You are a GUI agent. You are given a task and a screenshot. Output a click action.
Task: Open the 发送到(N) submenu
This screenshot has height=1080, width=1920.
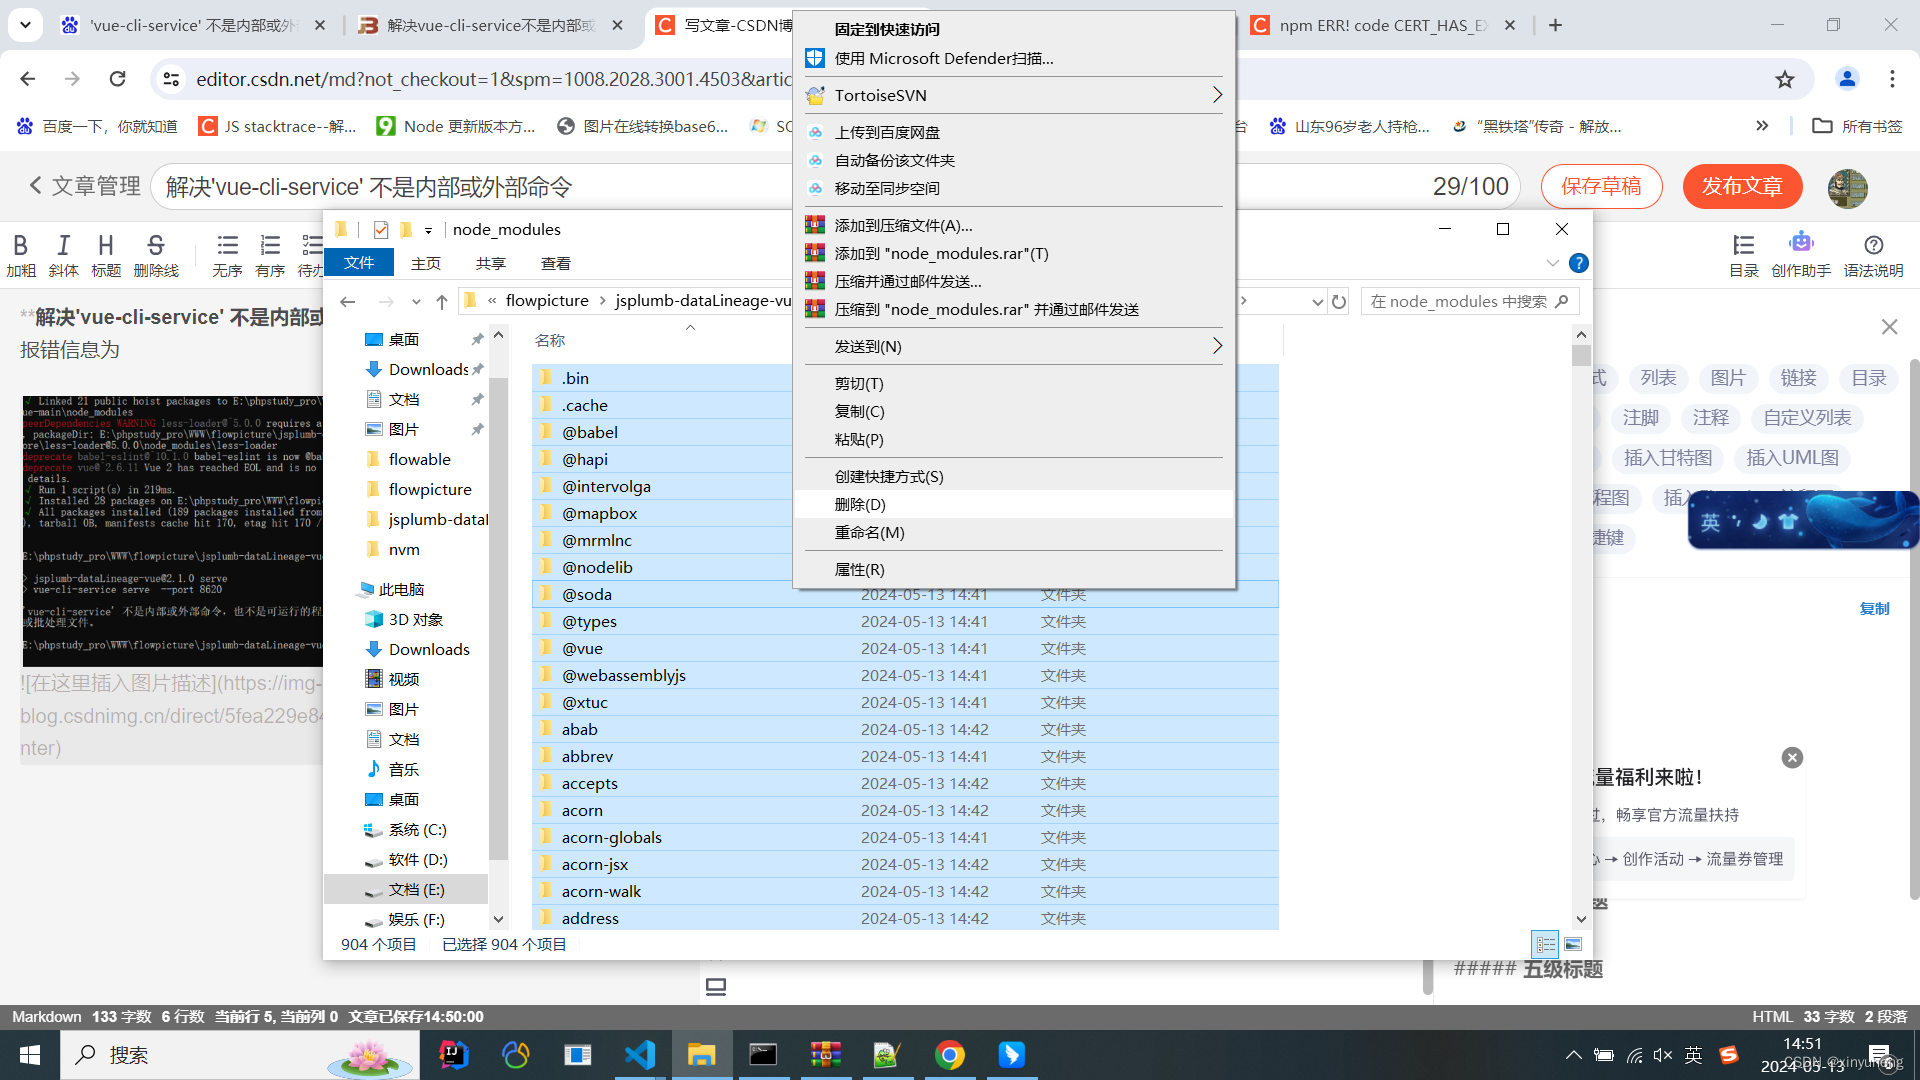[1013, 346]
